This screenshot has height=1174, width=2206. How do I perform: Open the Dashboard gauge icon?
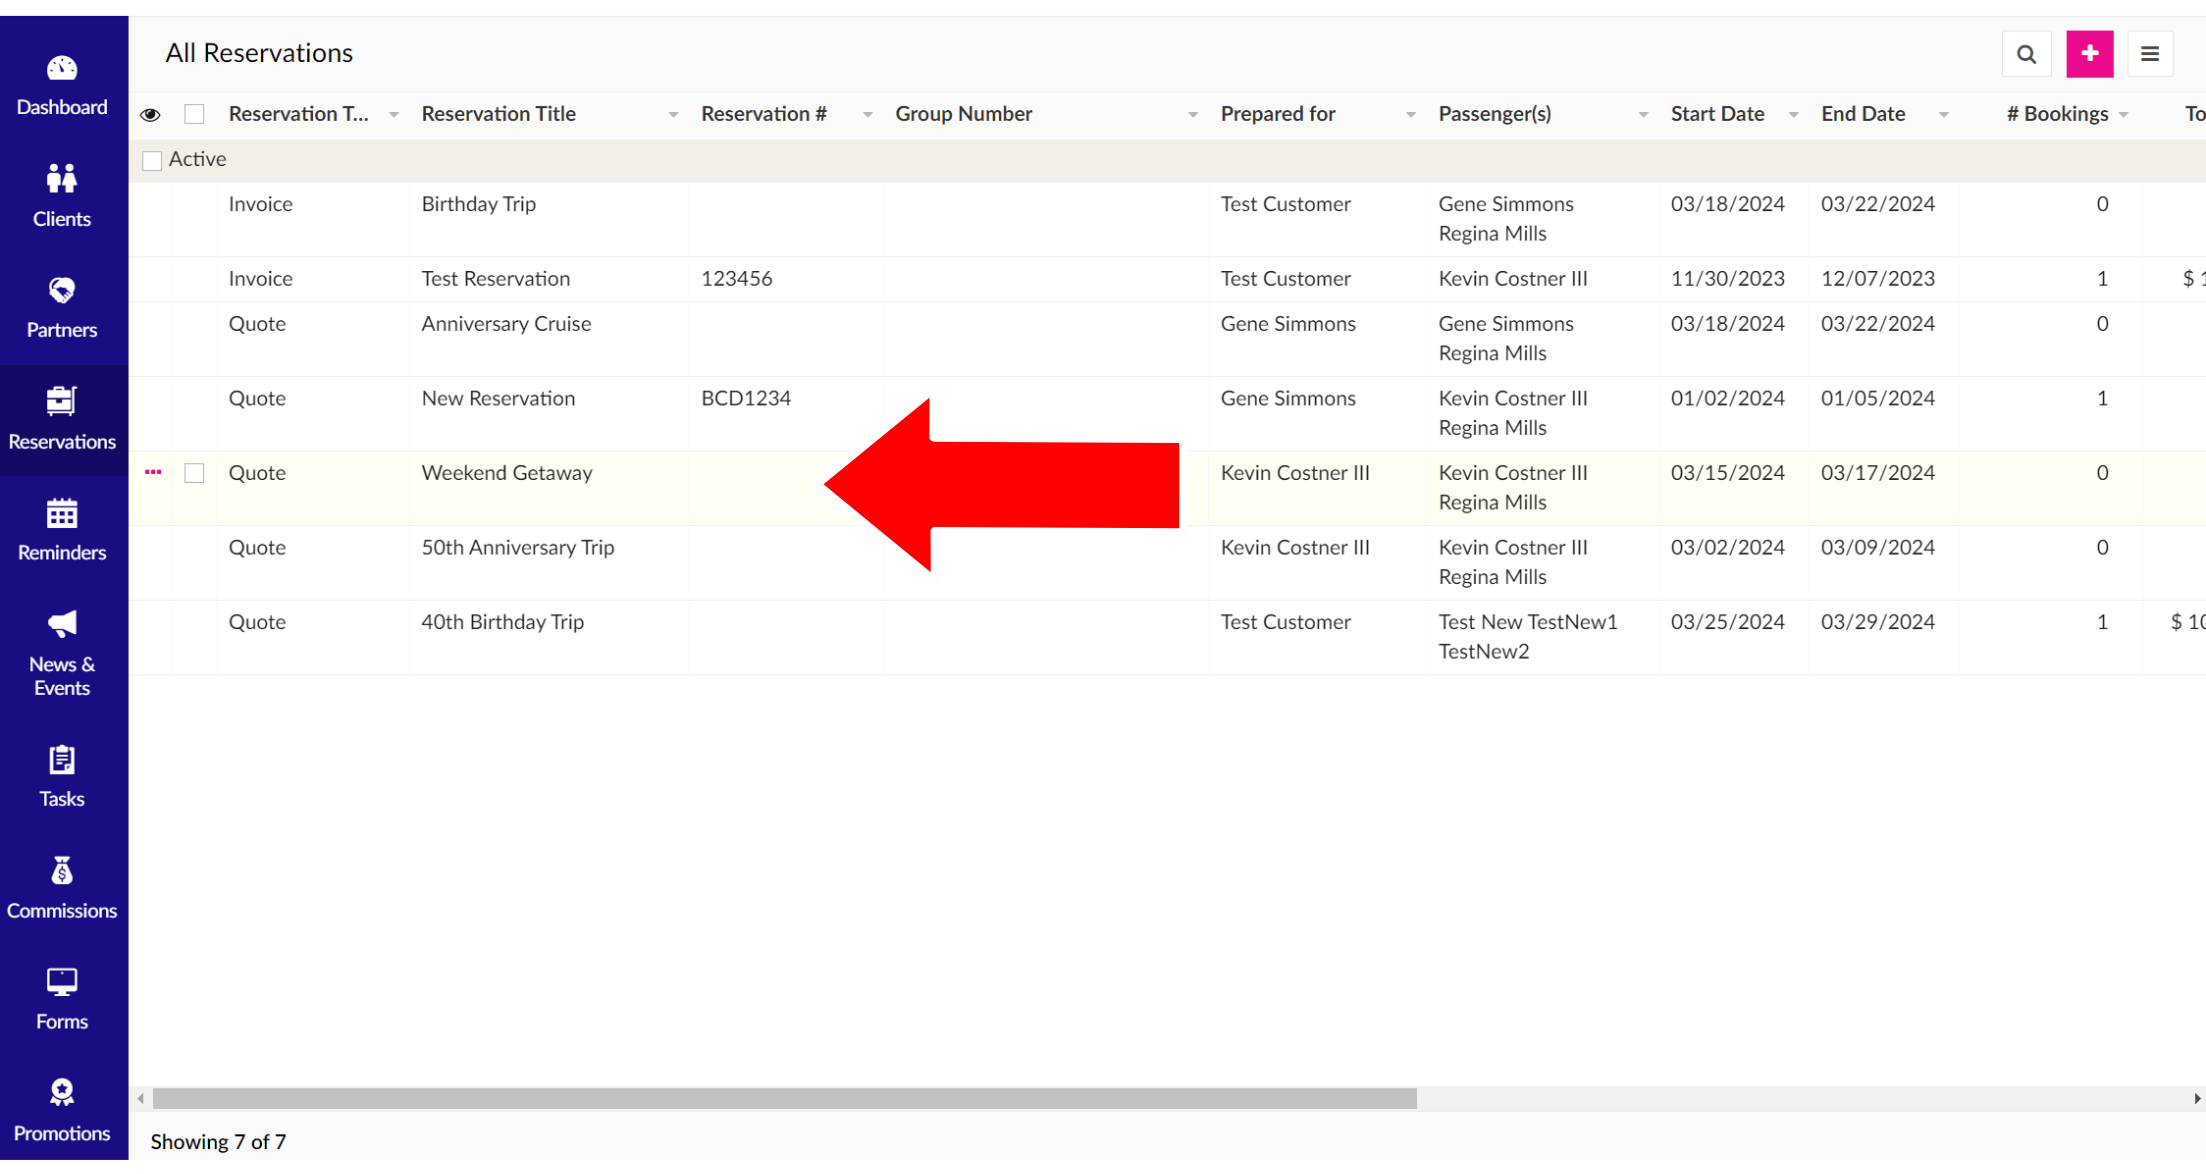click(62, 69)
